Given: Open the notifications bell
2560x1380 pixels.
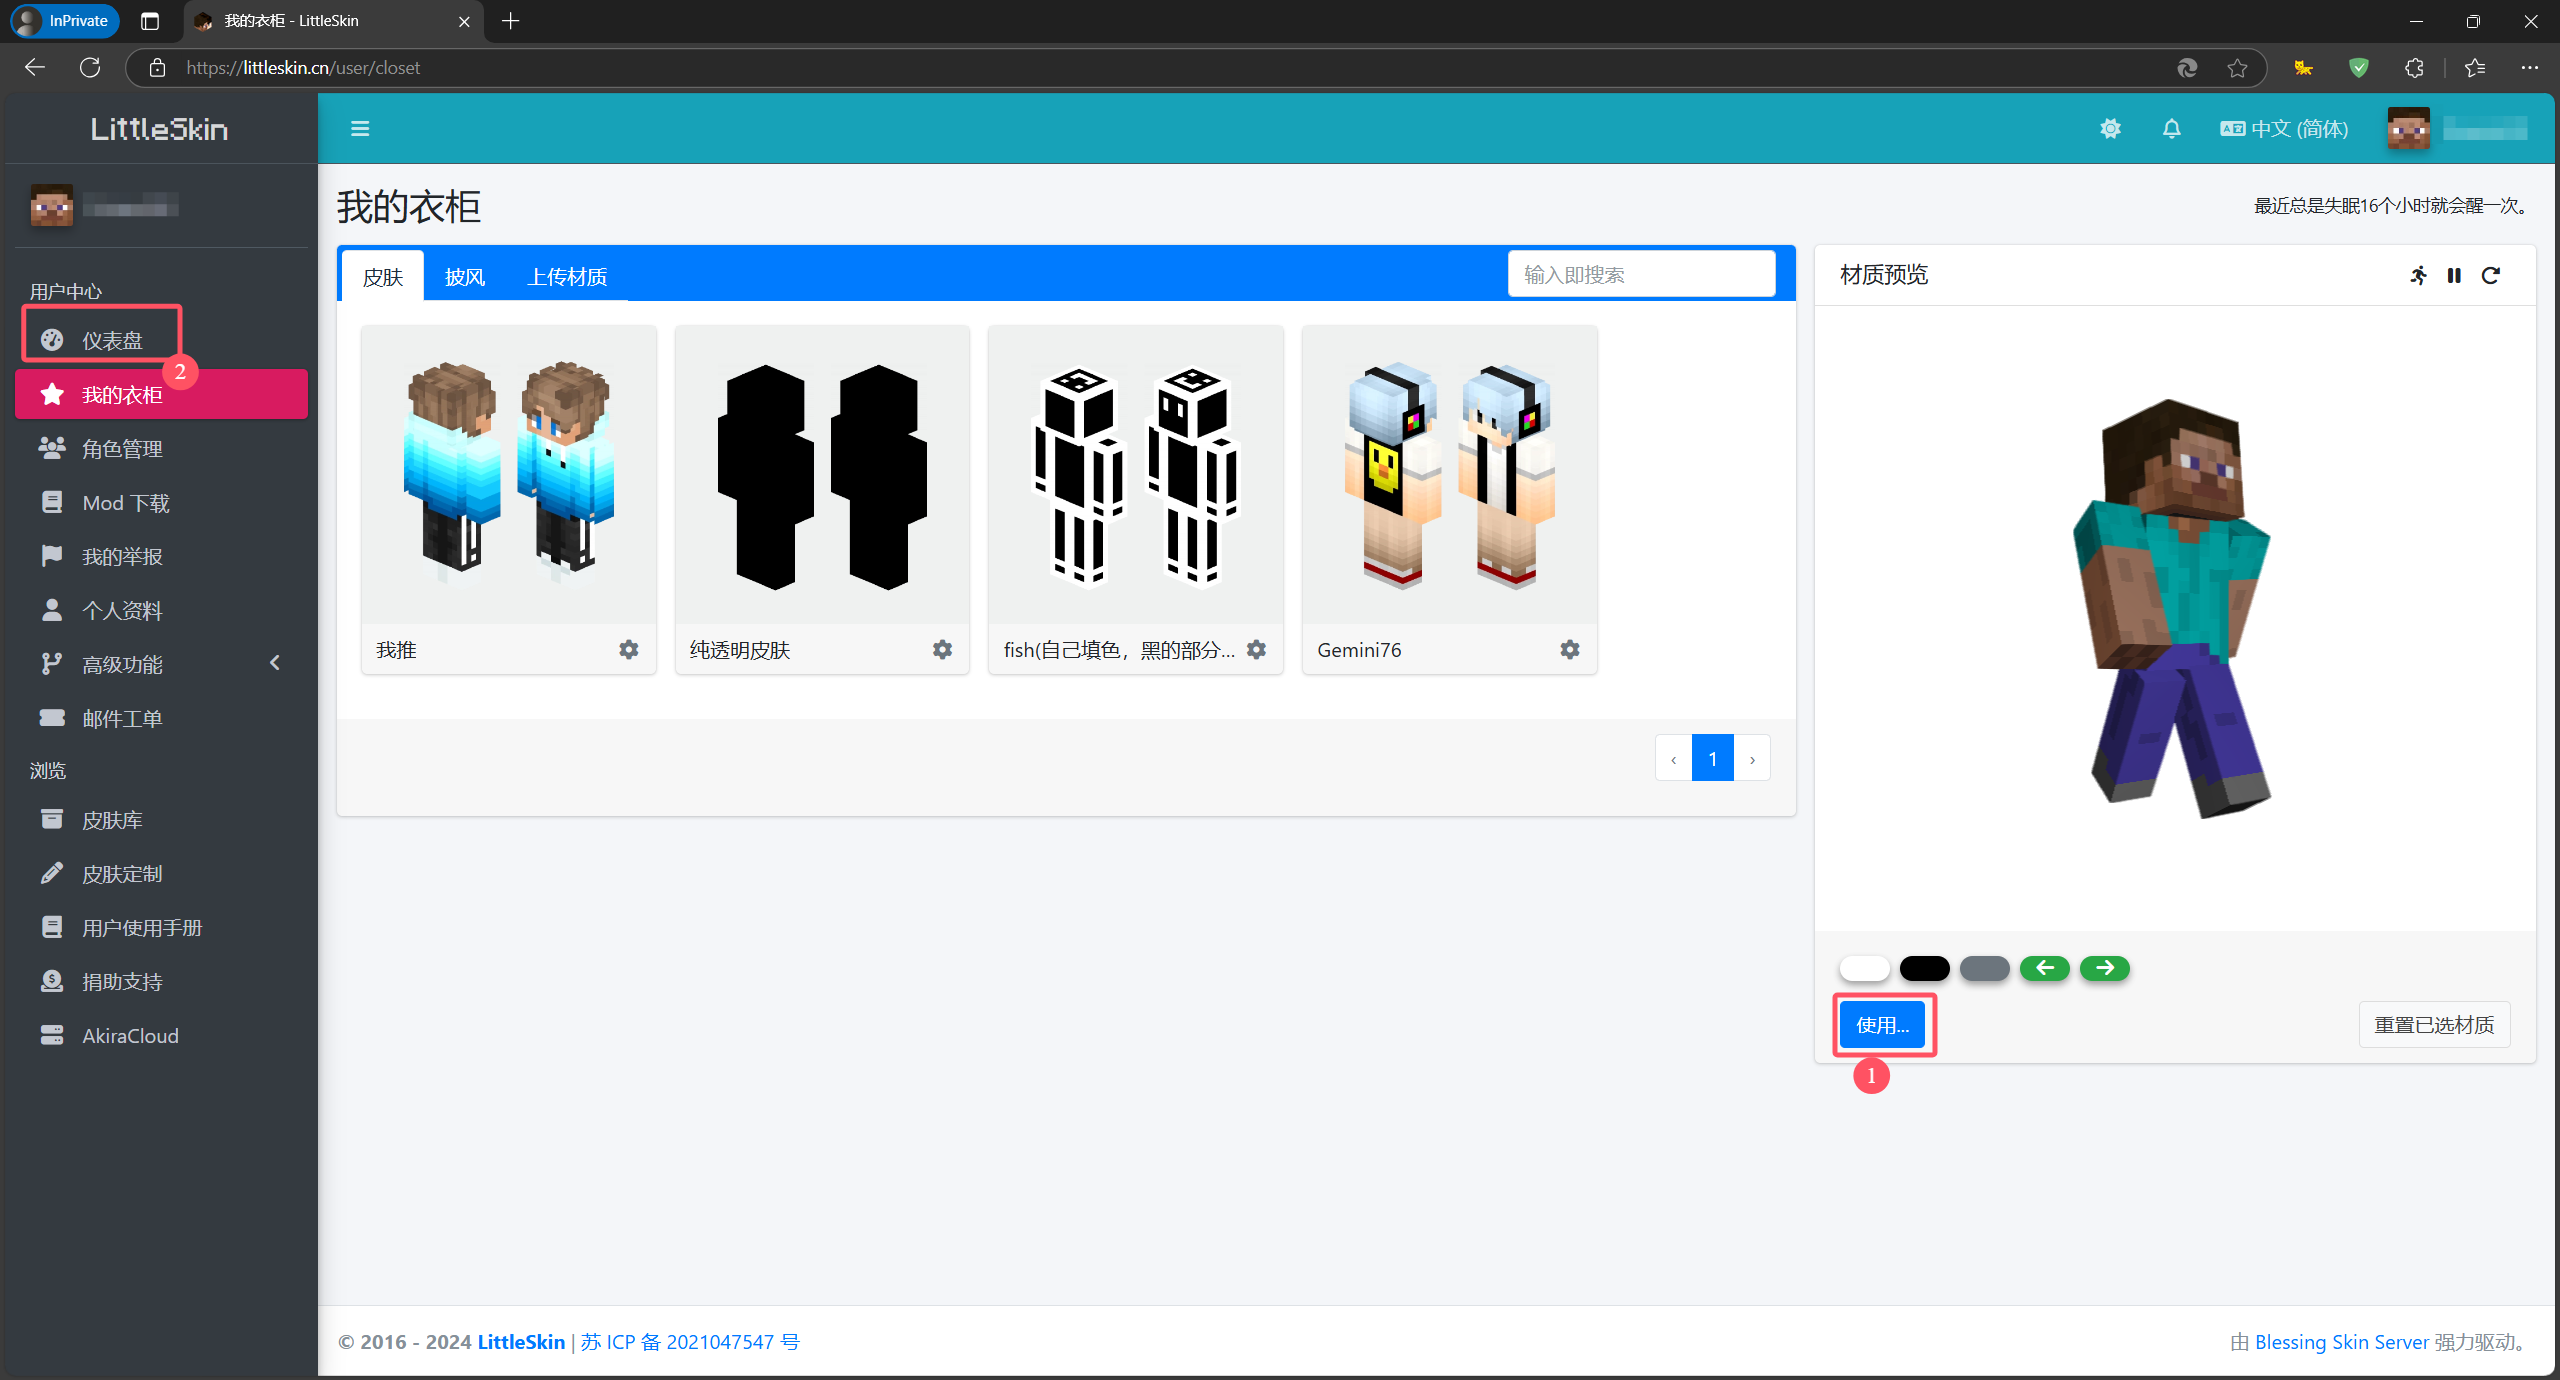Looking at the screenshot, I should (2171, 129).
